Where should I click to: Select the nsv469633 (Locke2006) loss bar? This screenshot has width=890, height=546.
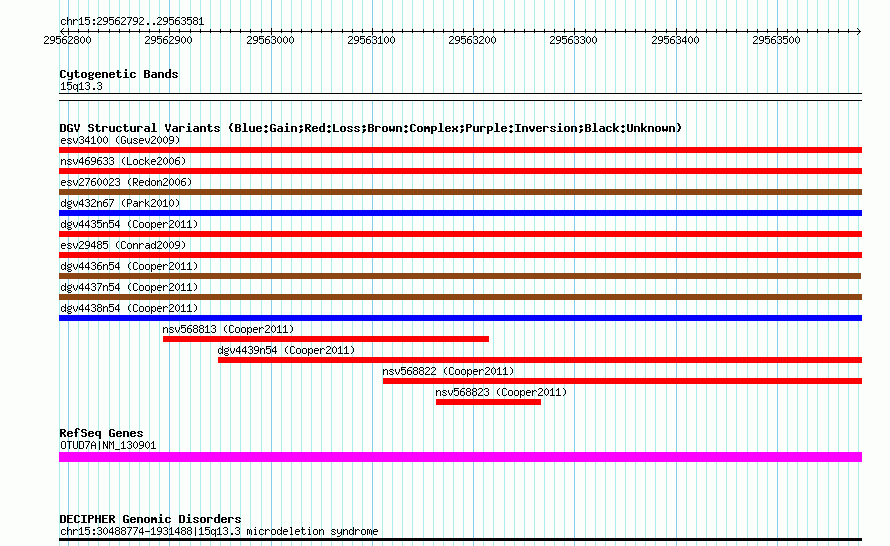point(460,171)
